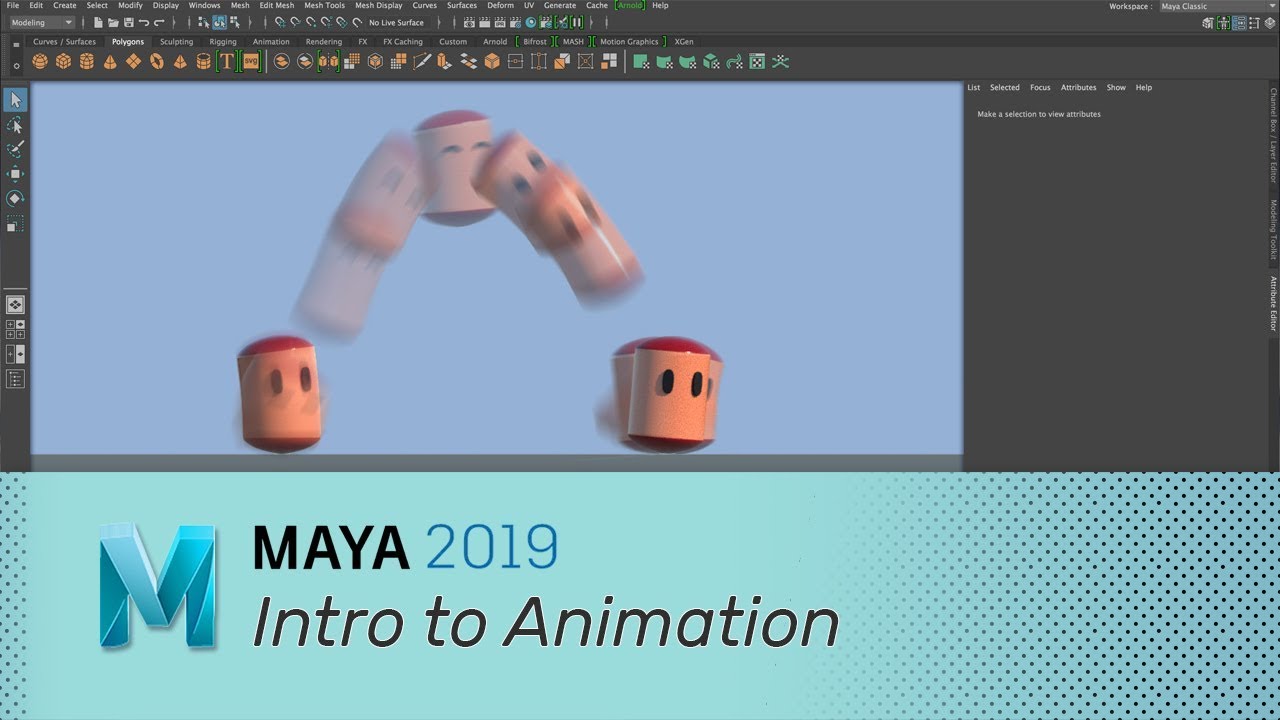Click the Render Current Frame clapper icon
The height and width of the screenshot is (720, 1280).
point(484,22)
